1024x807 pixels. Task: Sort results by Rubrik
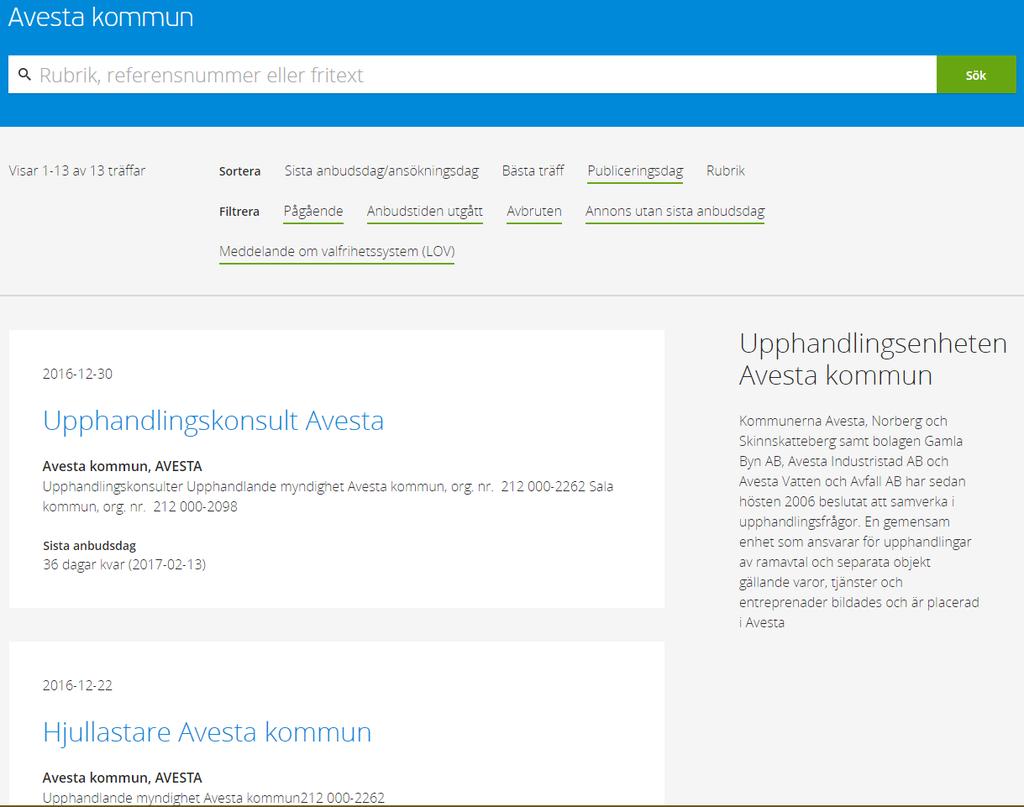[x=726, y=171]
